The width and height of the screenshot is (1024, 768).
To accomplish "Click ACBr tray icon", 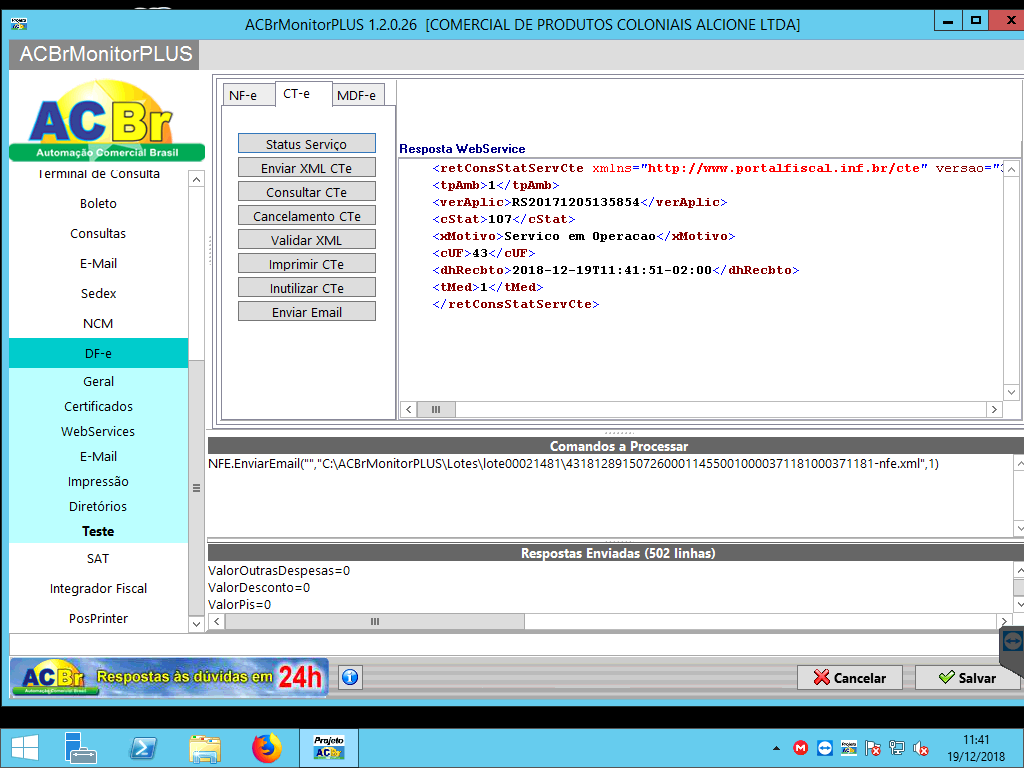I will [848, 748].
